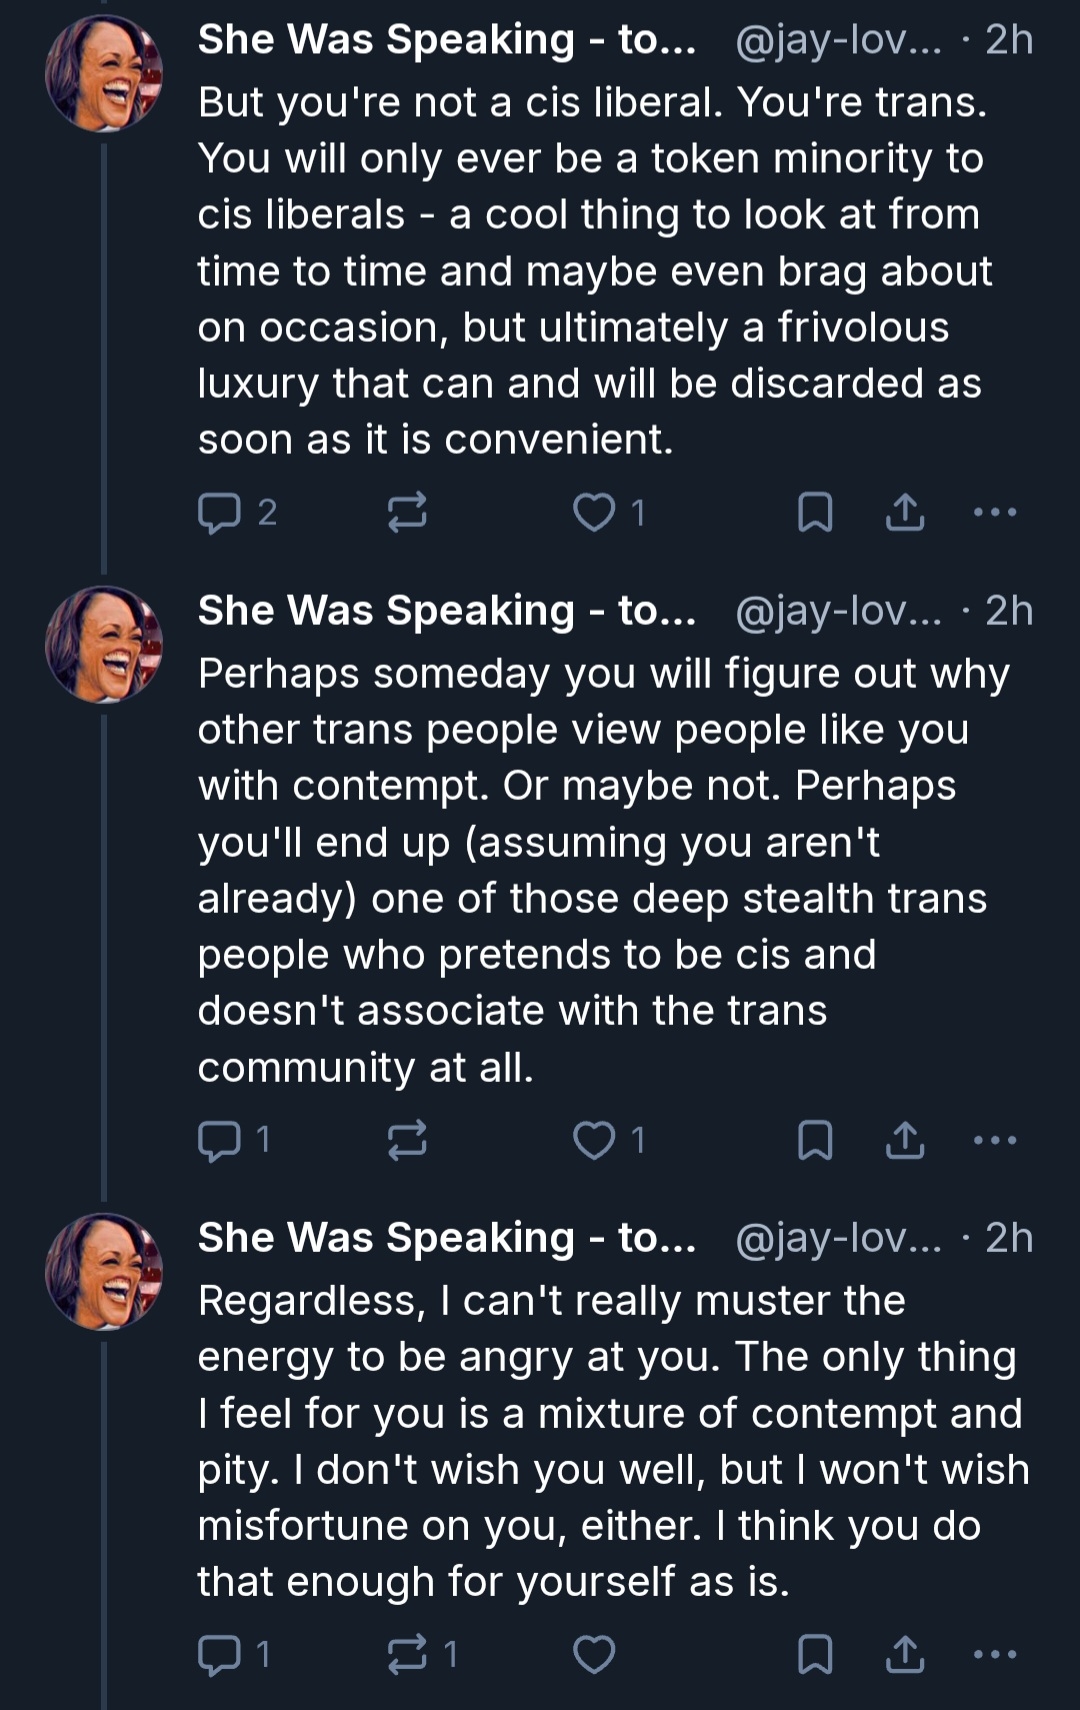The height and width of the screenshot is (1710, 1080).
Task: Reply to the "Perhaps someday" post
Action: coord(219,1140)
